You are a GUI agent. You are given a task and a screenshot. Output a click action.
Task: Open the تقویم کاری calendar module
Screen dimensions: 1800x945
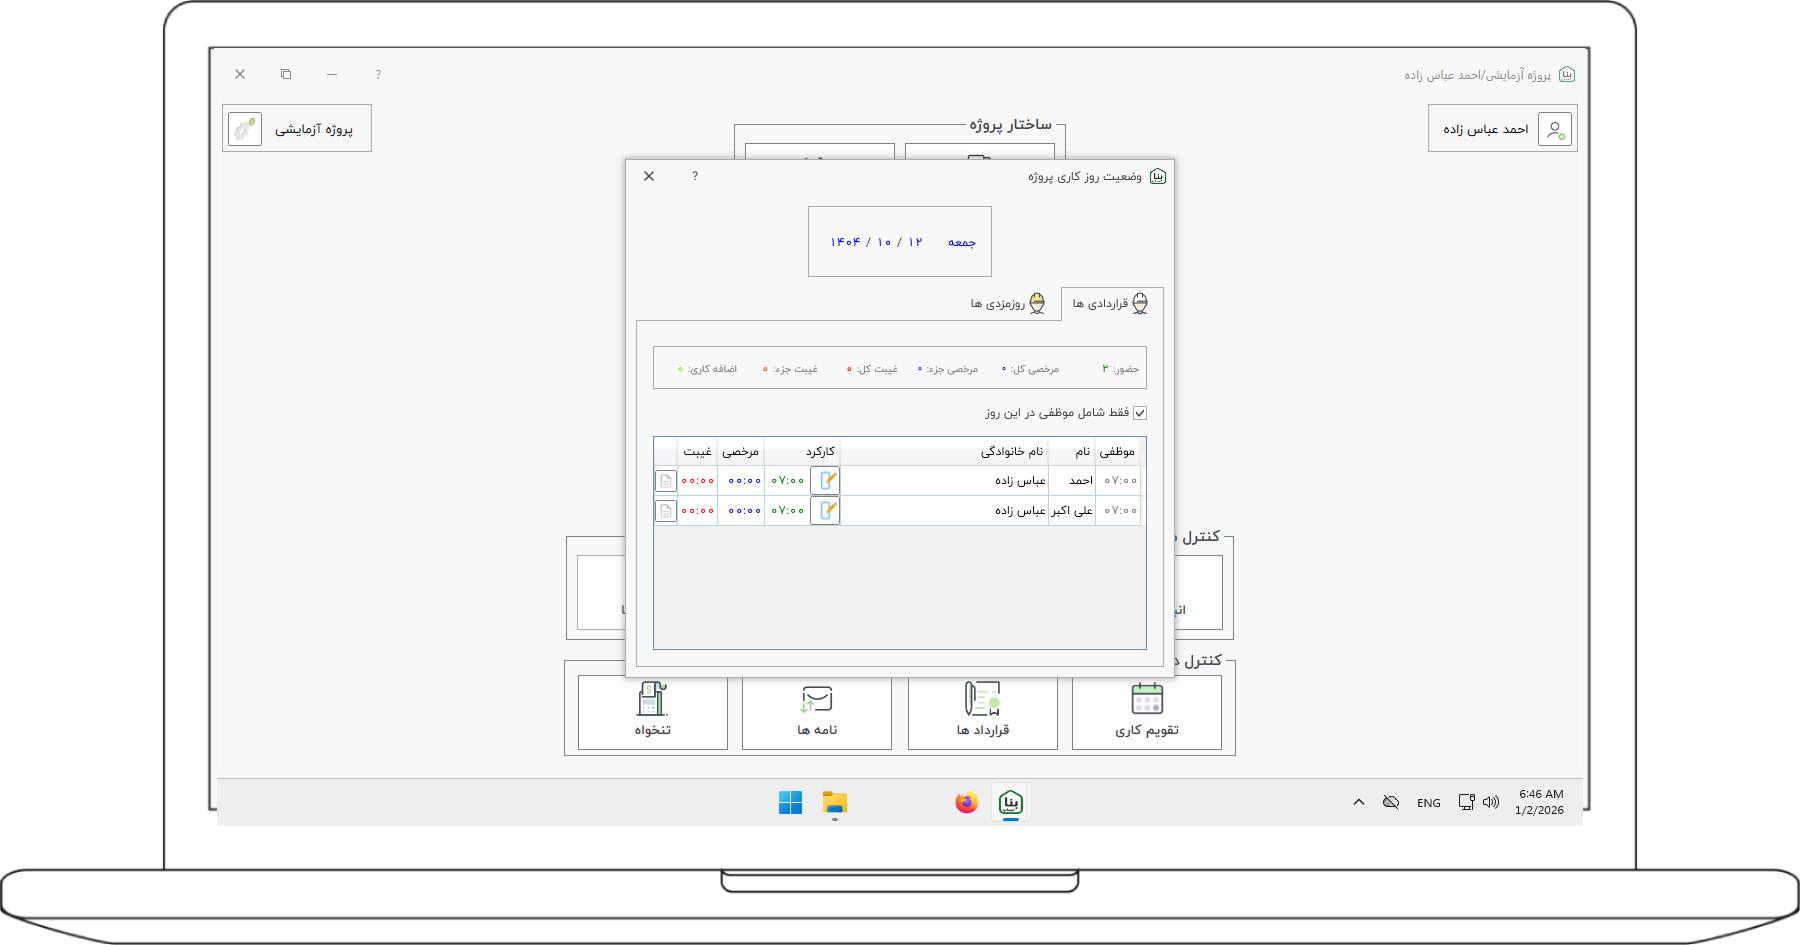[x=1146, y=712]
